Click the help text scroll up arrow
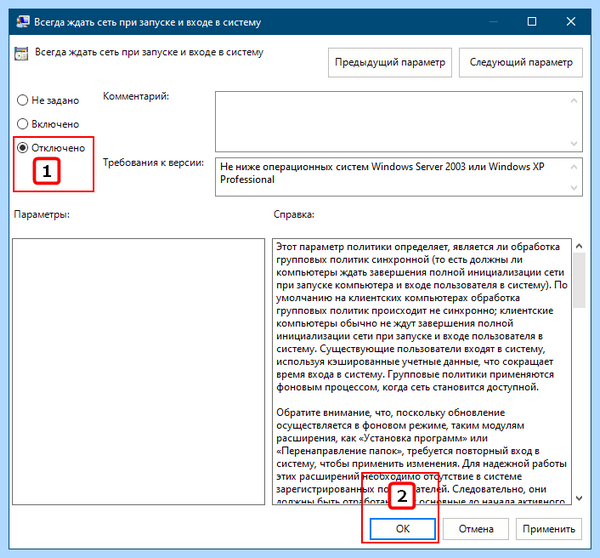Viewport: 600px width, 558px height. tap(579, 246)
